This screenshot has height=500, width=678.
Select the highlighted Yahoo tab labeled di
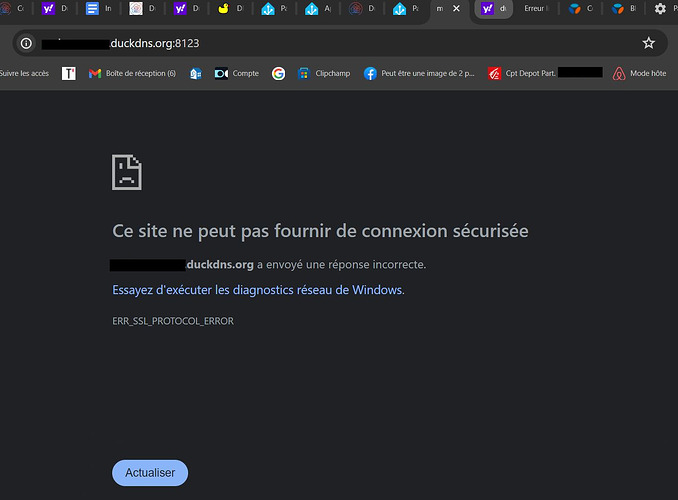493,8
